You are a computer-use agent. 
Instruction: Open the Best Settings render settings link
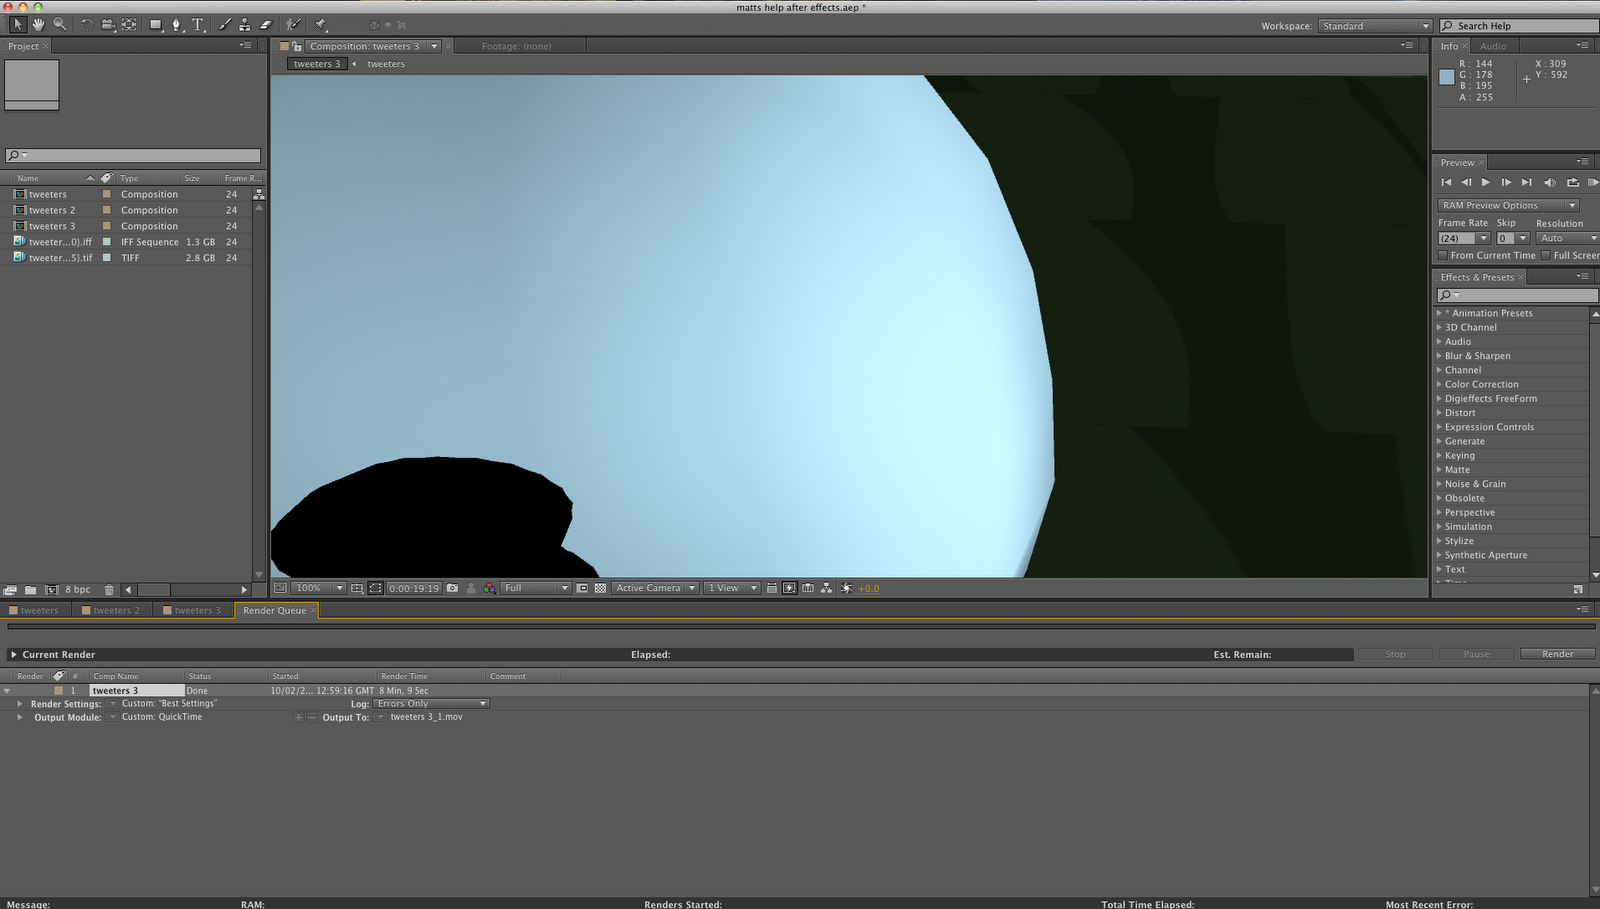169,704
